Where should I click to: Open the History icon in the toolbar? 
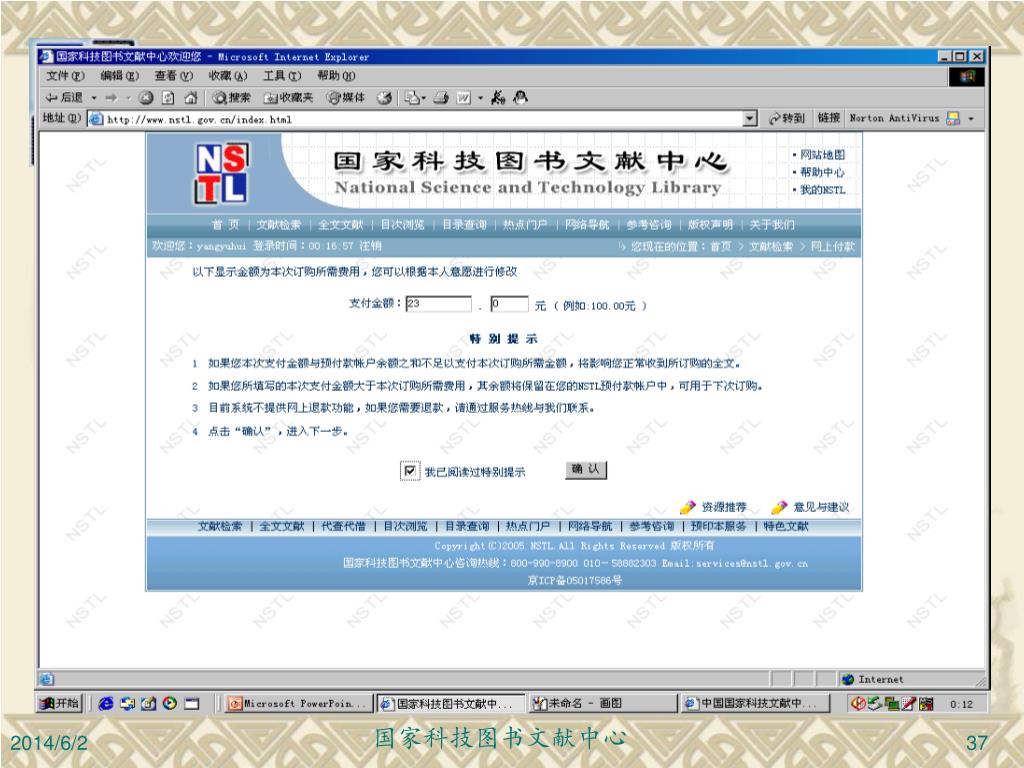[x=385, y=98]
